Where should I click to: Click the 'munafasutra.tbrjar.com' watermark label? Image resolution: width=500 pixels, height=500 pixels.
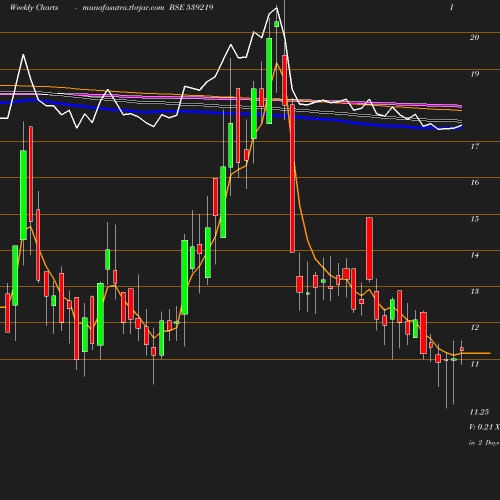tap(123, 7)
